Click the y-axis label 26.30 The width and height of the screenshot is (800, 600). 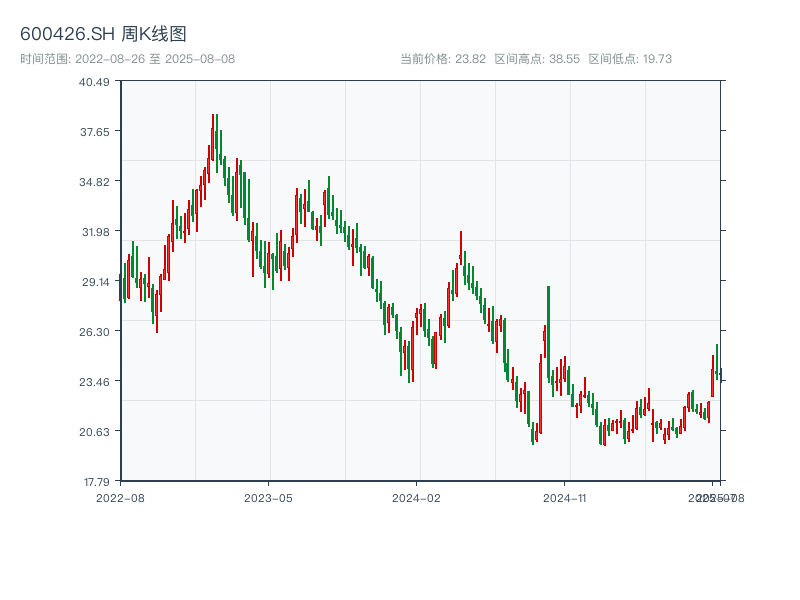click(x=94, y=332)
